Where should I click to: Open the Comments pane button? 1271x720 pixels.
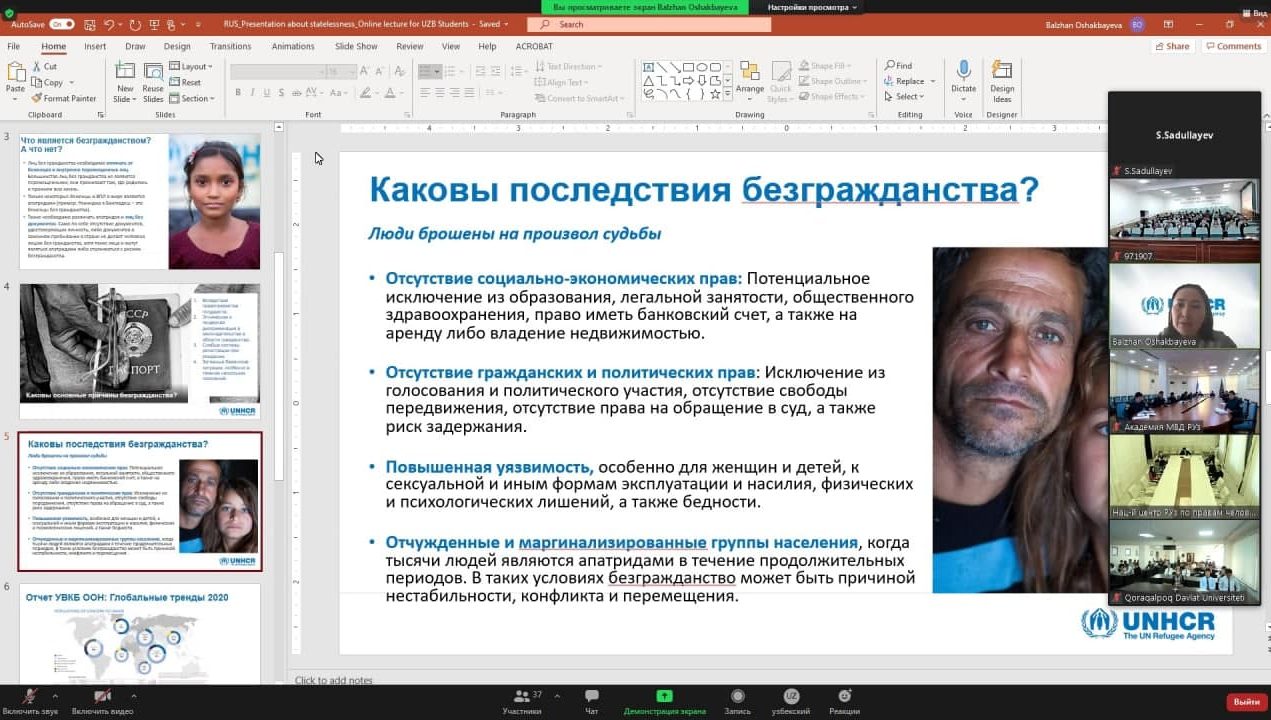coord(1234,46)
